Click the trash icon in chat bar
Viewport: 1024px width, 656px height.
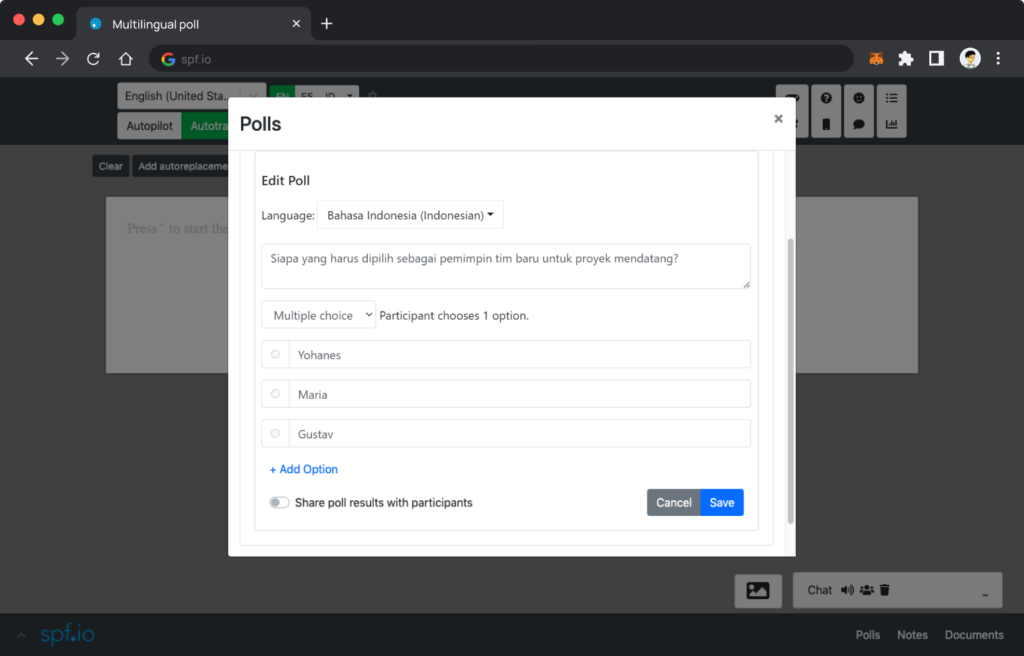coord(885,590)
